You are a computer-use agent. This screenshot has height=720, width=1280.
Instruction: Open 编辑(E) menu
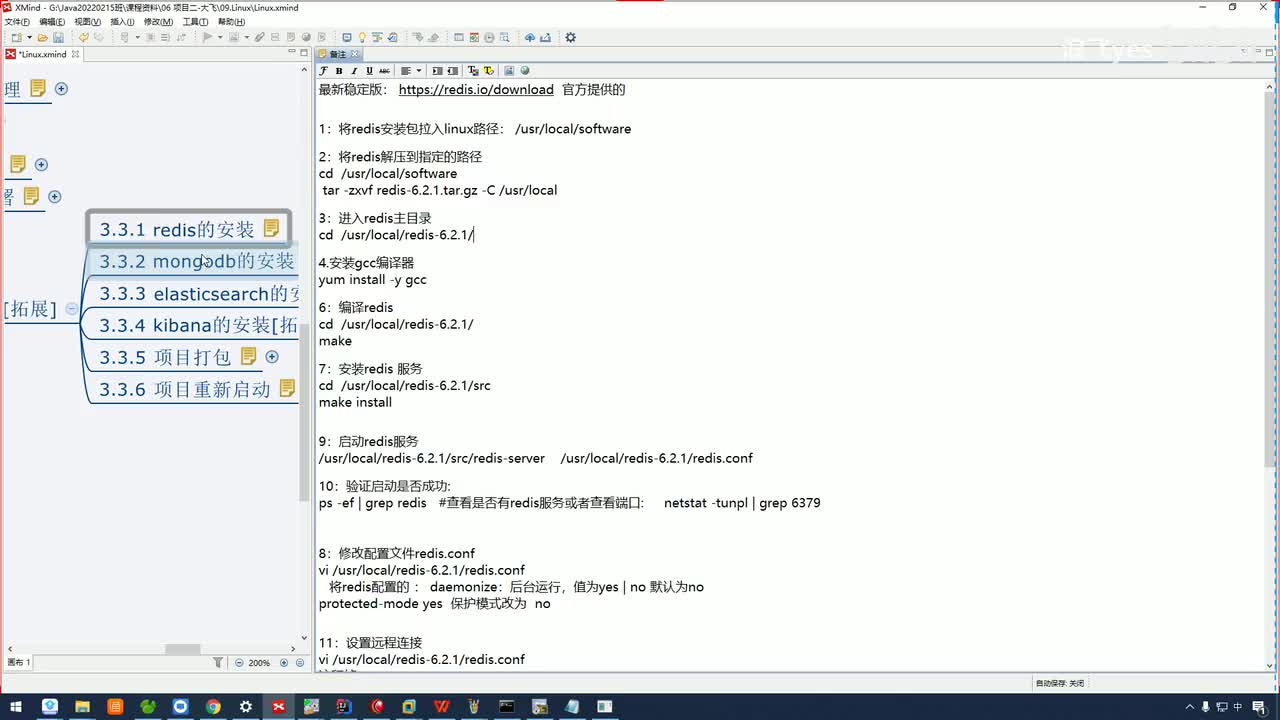point(52,21)
